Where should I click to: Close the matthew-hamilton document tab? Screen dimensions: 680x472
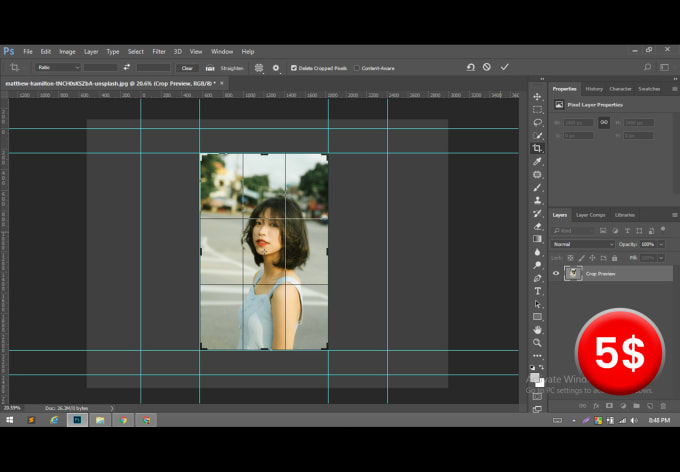point(222,83)
